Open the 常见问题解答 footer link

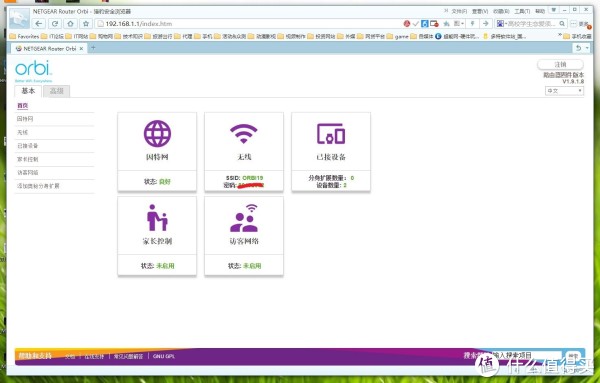pyautogui.click(x=128, y=356)
